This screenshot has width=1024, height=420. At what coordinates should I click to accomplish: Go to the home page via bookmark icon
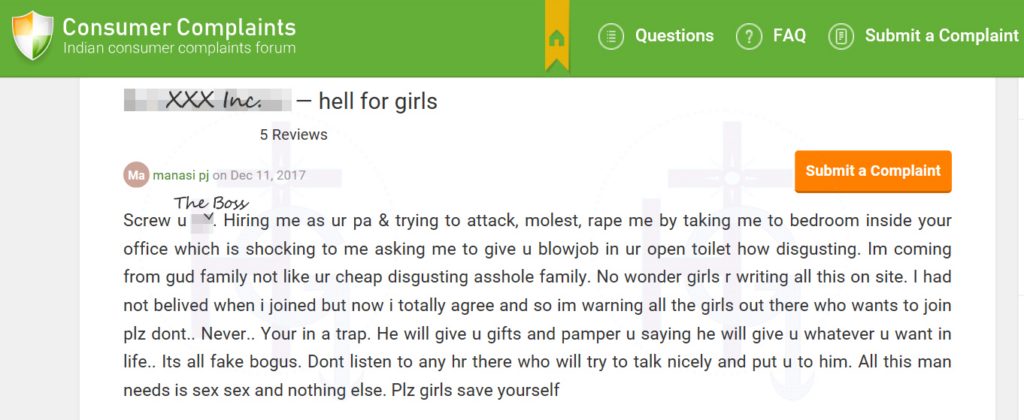(556, 38)
